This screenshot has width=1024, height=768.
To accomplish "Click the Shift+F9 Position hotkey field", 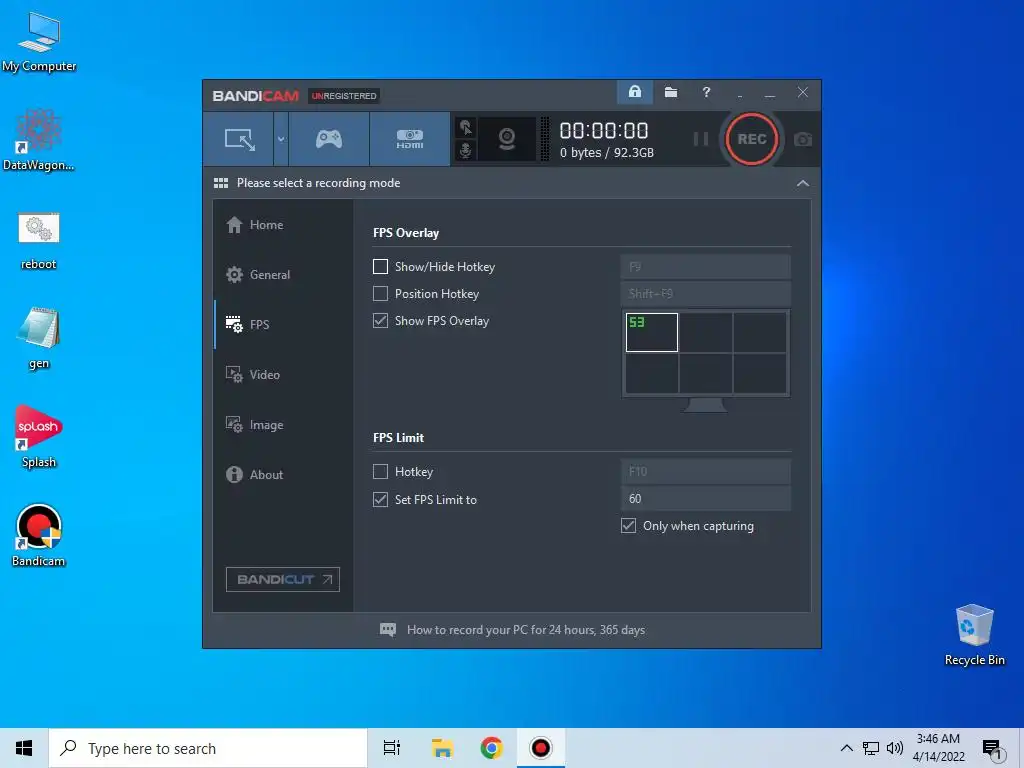I will (x=705, y=294).
